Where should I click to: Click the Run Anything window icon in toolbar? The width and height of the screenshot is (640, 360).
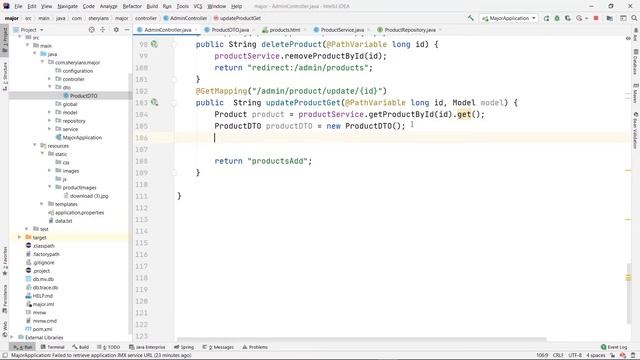point(623,18)
